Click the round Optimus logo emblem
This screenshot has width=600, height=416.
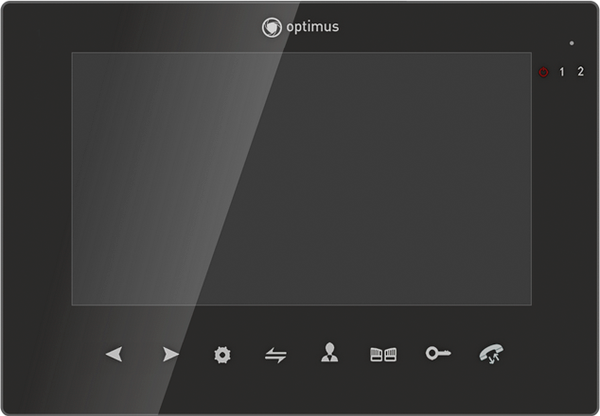[272, 28]
